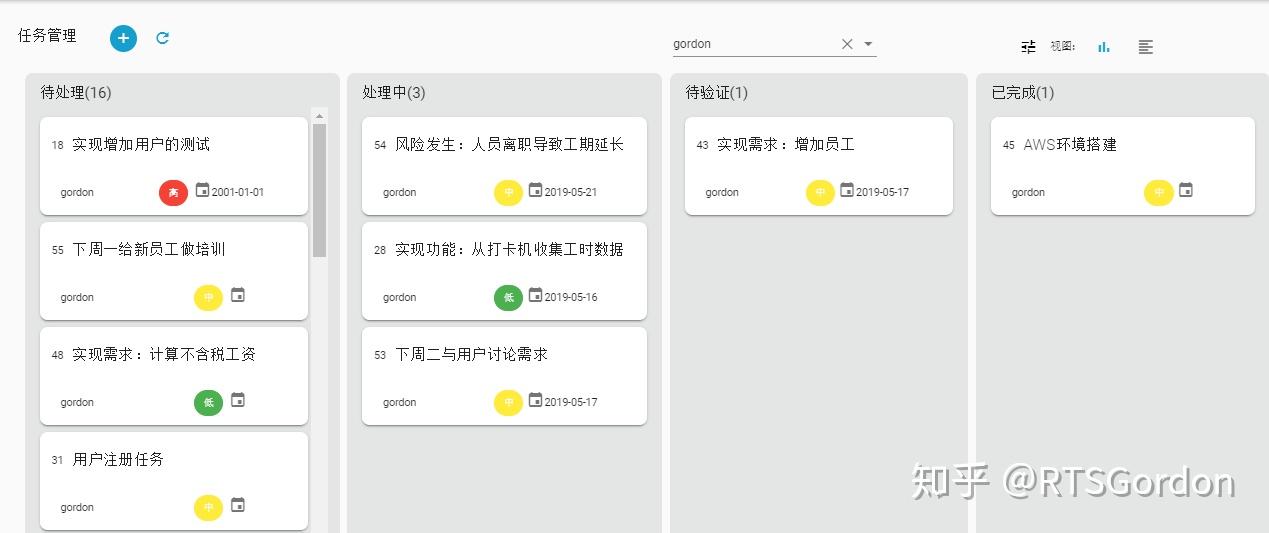Switch to list text view
The width and height of the screenshot is (1269, 533).
(1146, 47)
